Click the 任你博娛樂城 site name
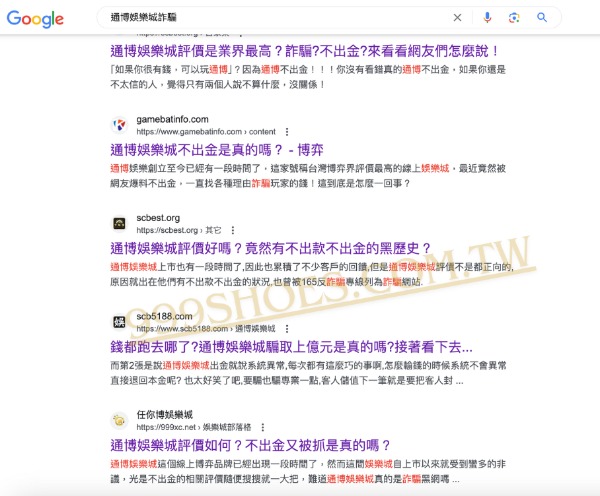The width and height of the screenshot is (600, 496). [165, 414]
